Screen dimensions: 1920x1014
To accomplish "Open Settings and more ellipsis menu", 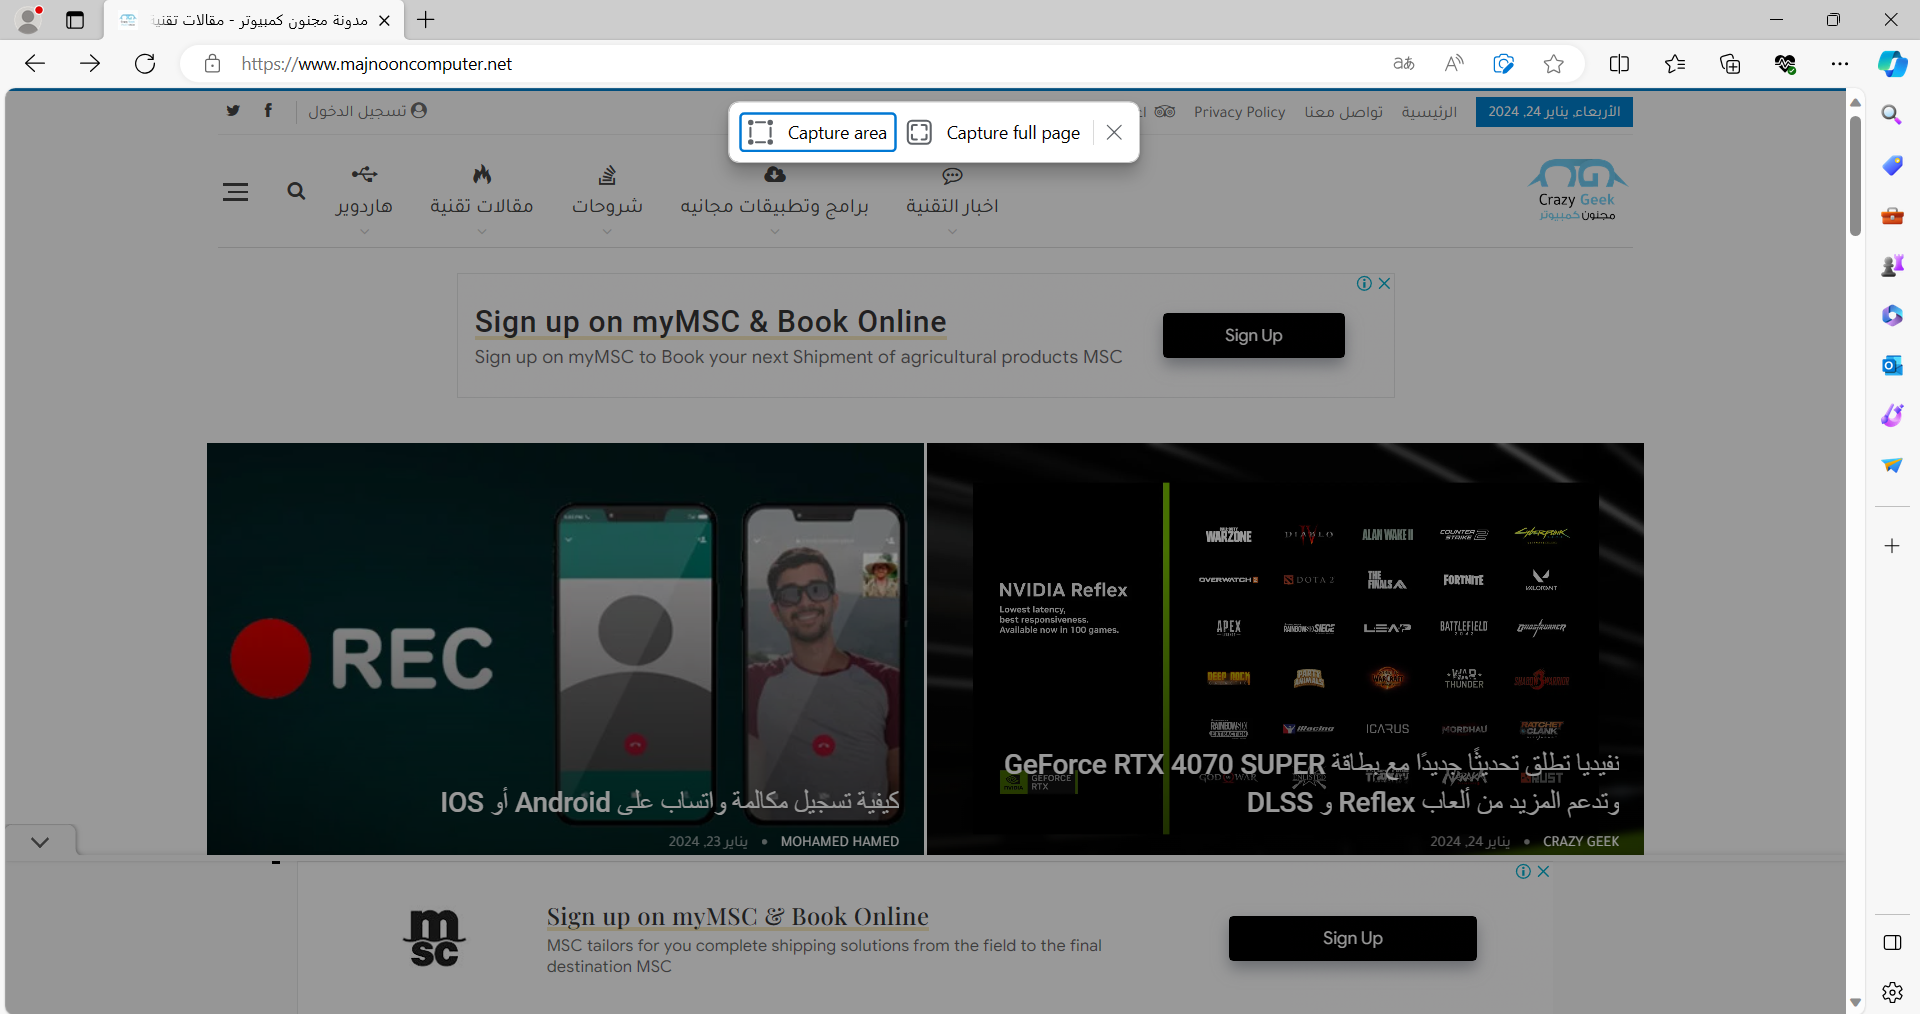I will pyautogui.click(x=1840, y=64).
